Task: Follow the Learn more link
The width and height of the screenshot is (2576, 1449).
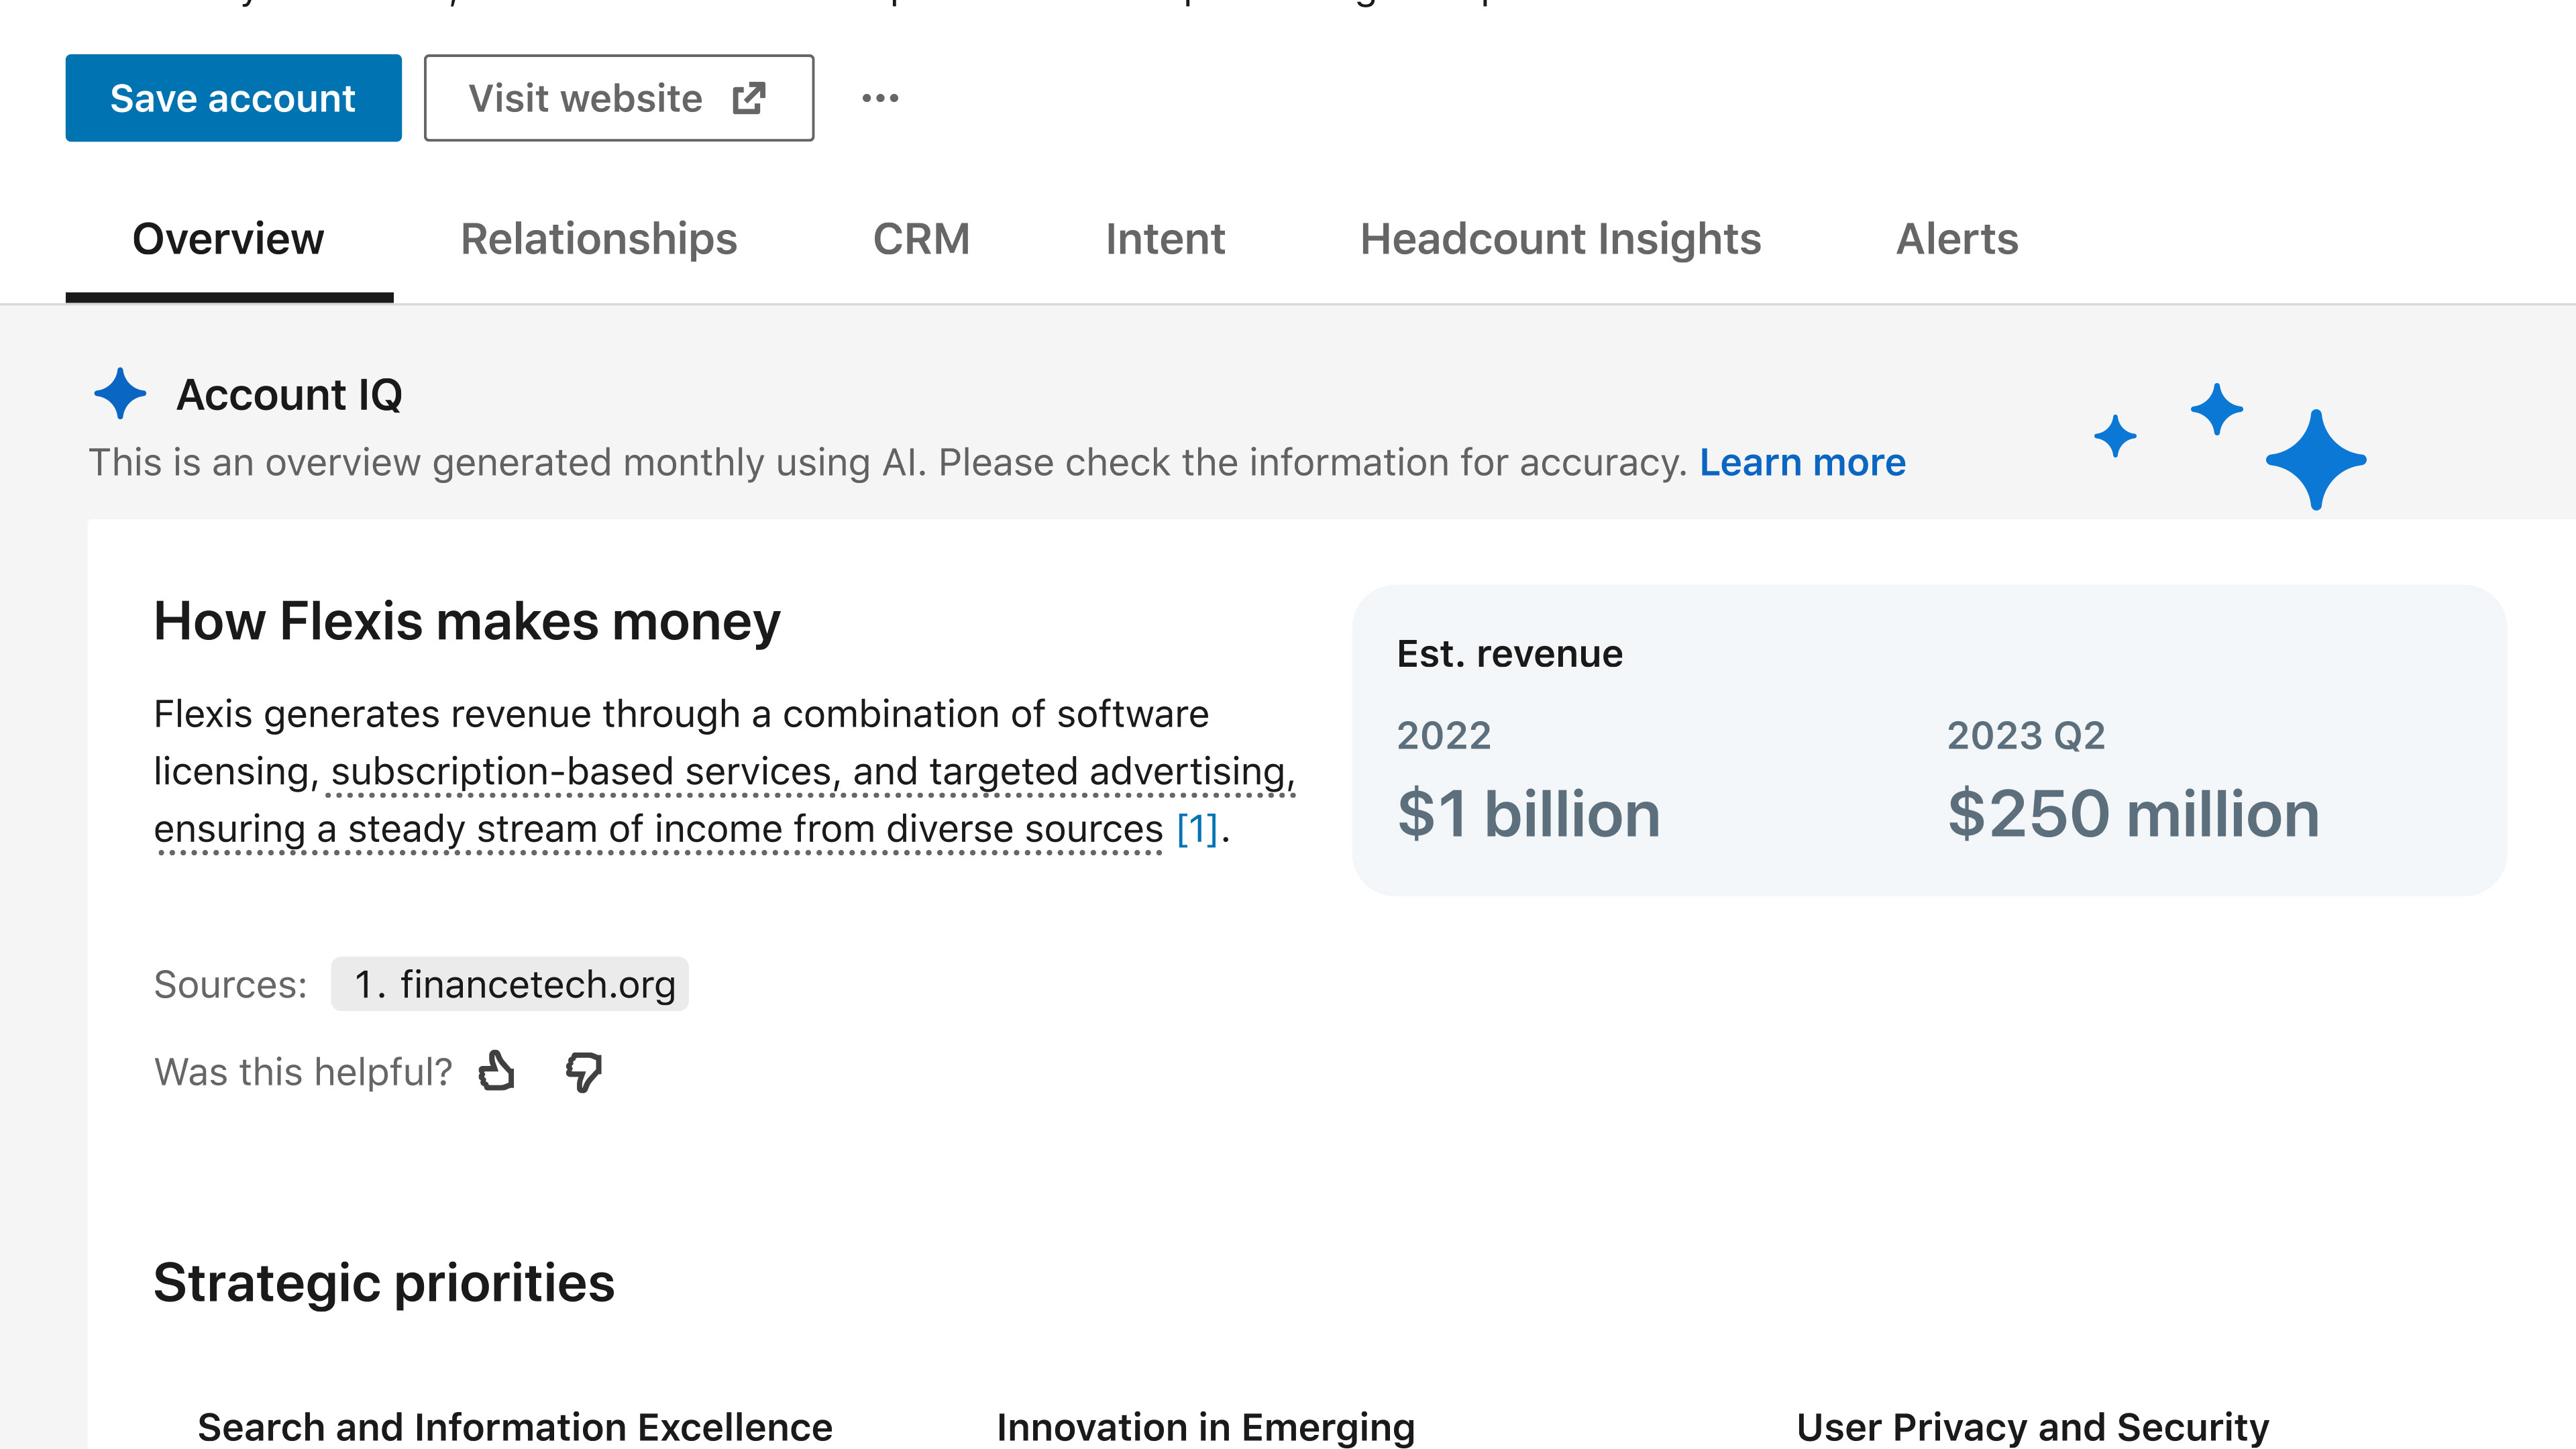Action: point(1802,462)
